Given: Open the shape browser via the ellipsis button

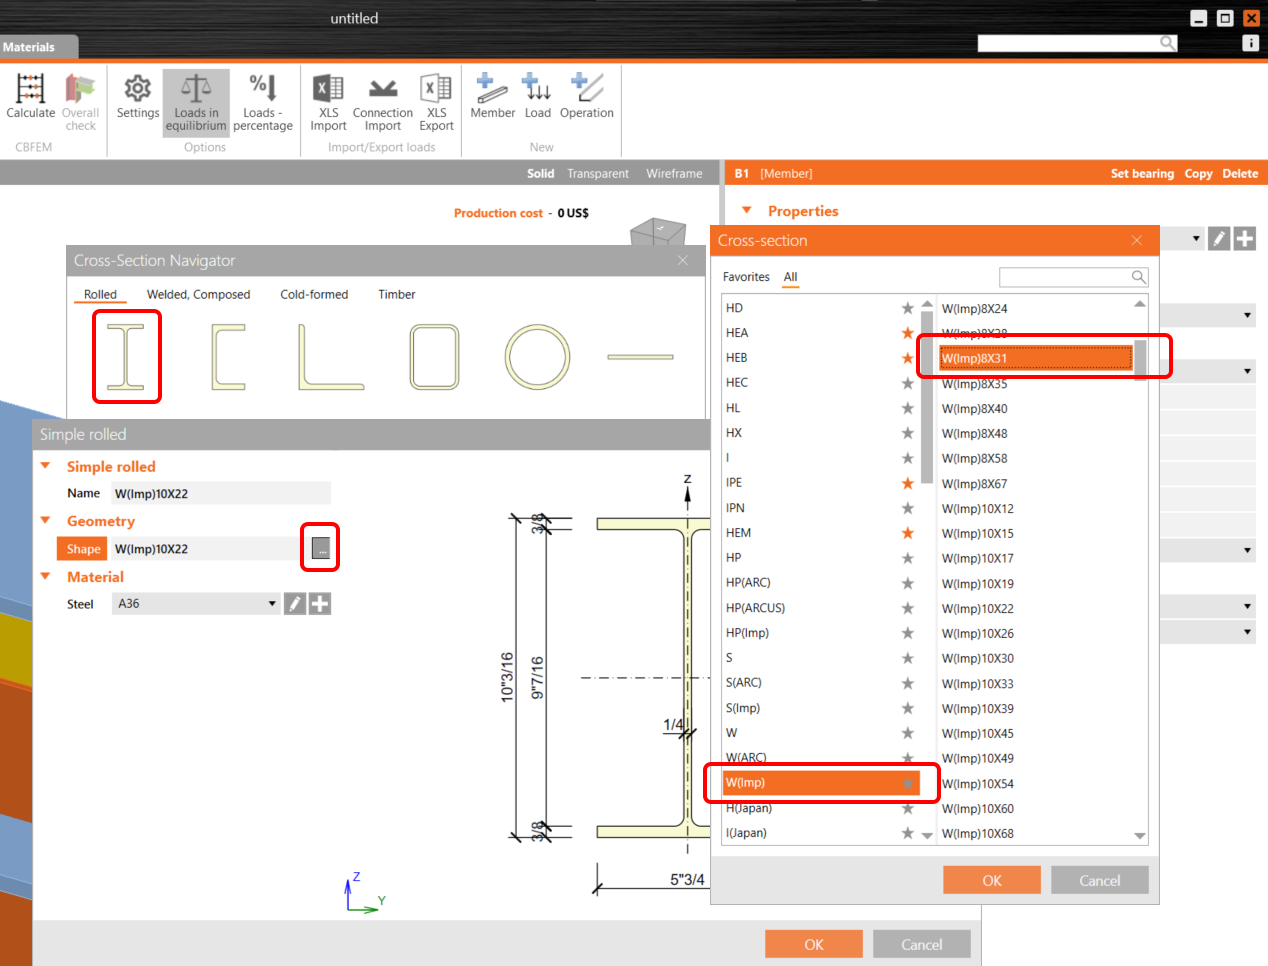Looking at the screenshot, I should [320, 547].
